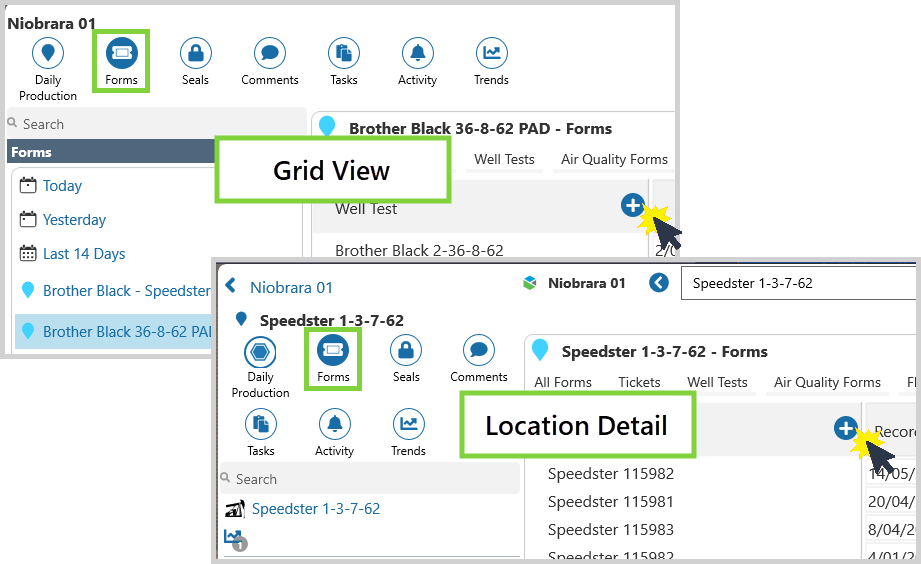Click the pumpjack well icon

(x=234, y=509)
